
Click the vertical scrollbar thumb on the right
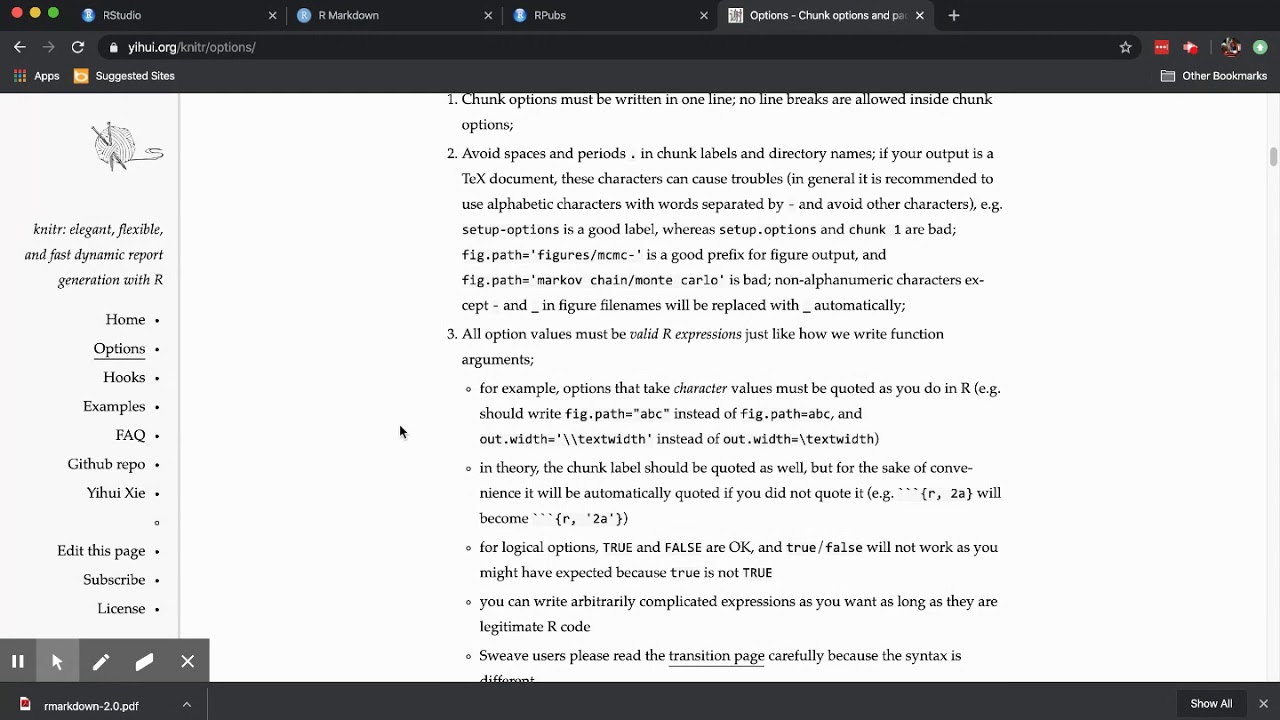click(1273, 157)
